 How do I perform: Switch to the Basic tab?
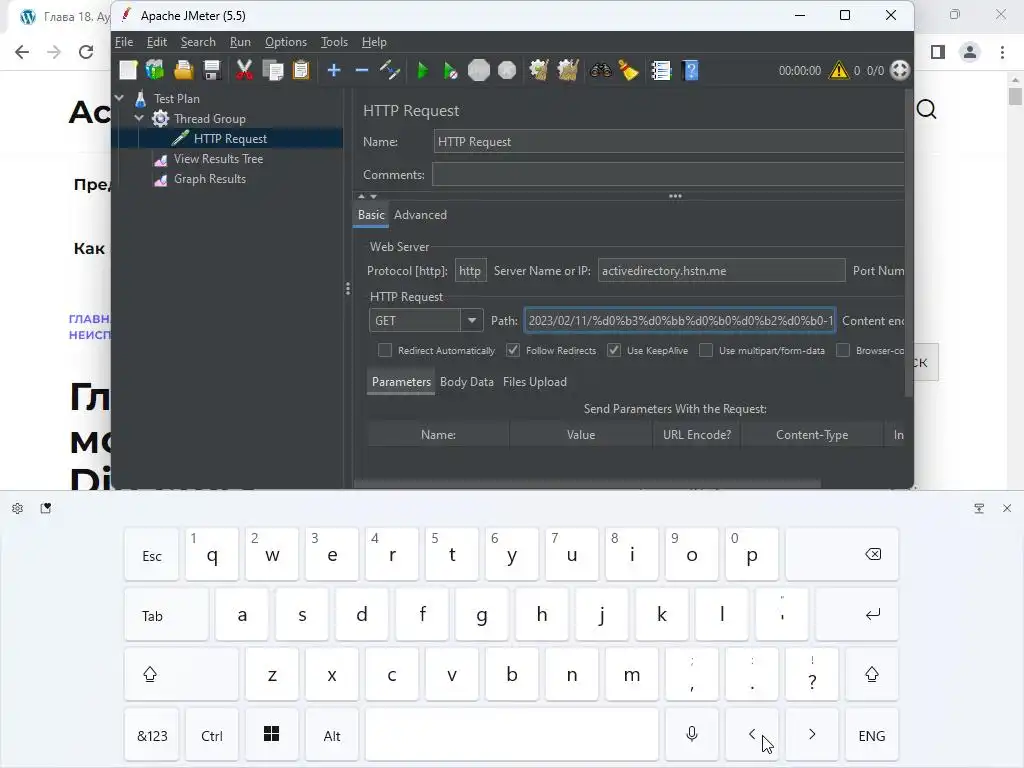371,215
